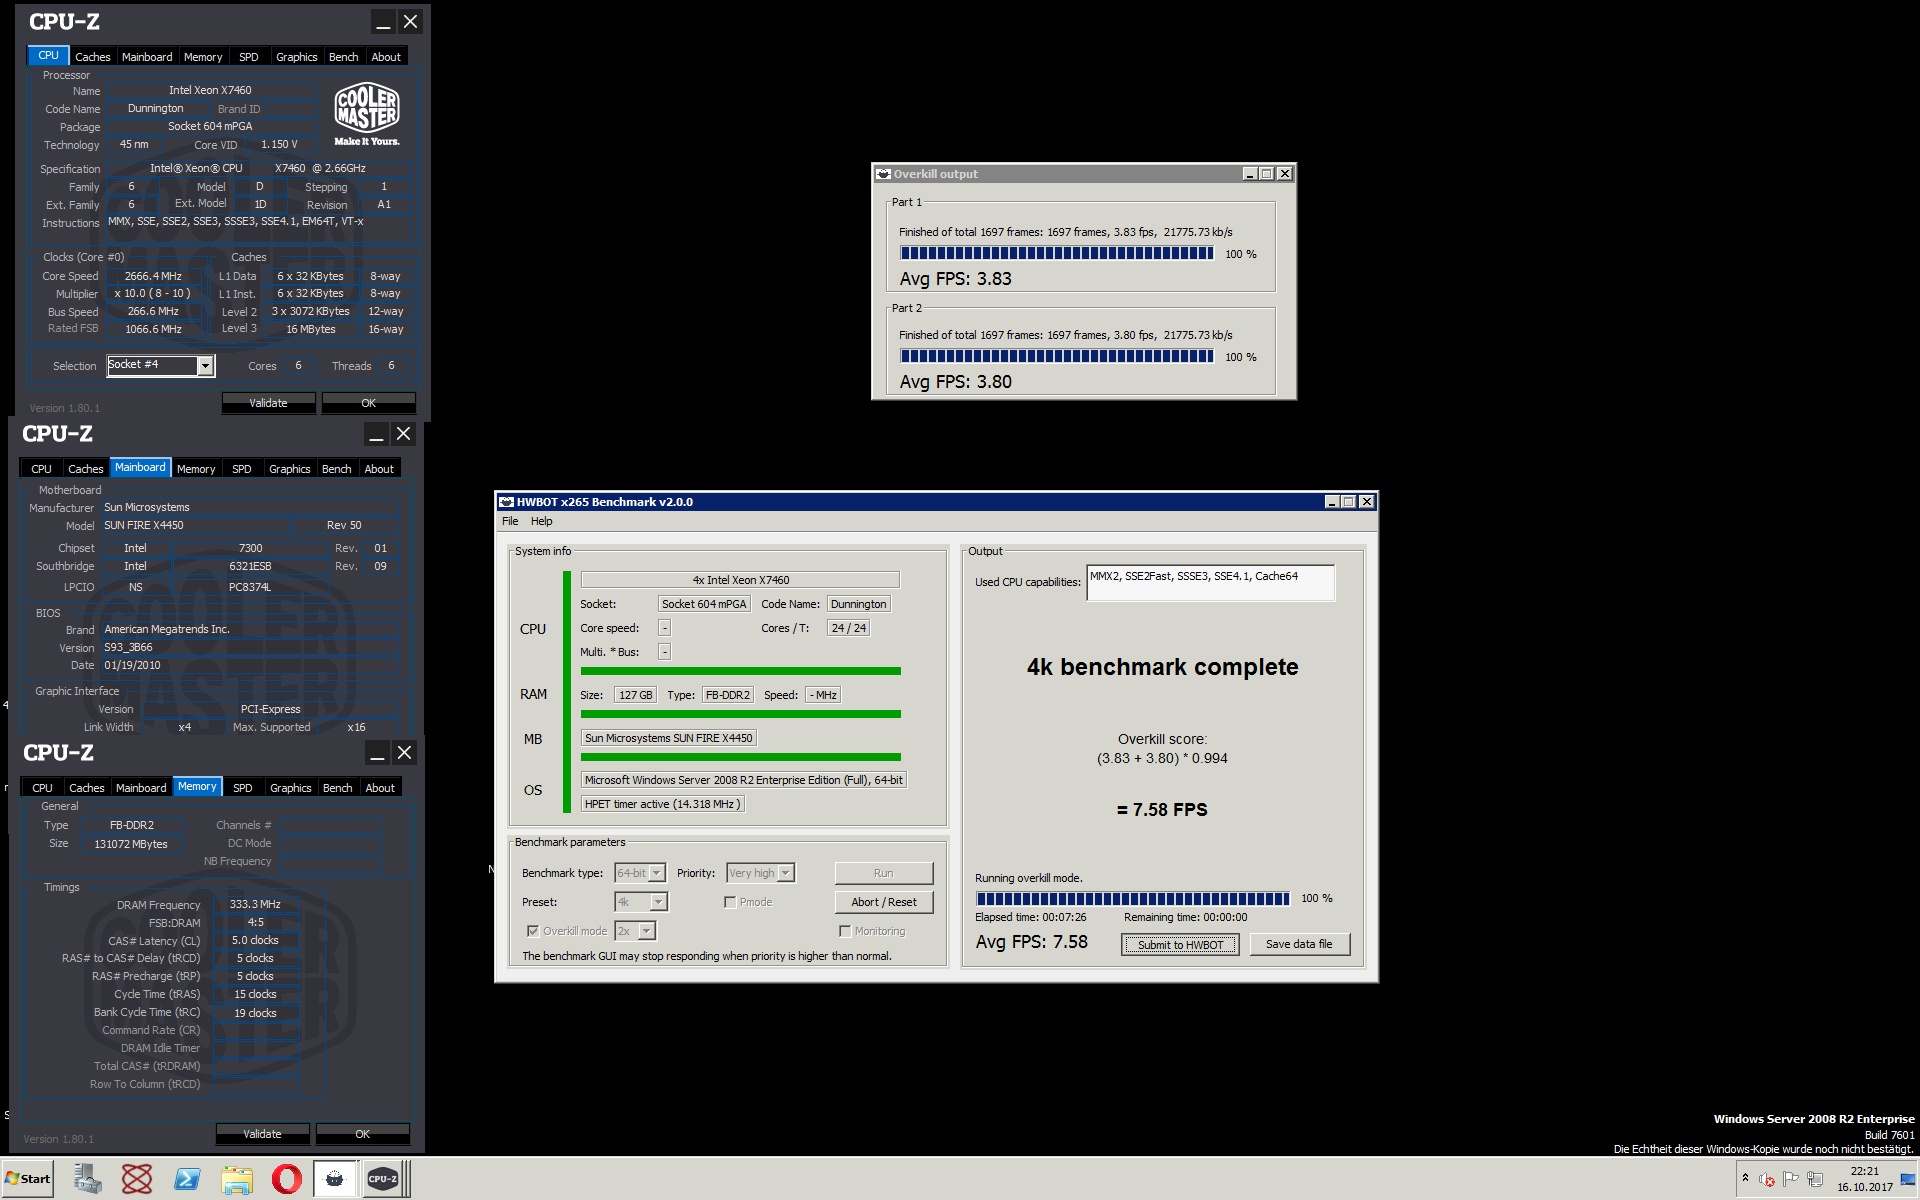Click the Running overkill mode progress bar
Viewport: 1920px width, 1200px height.
pyautogui.click(x=1133, y=899)
